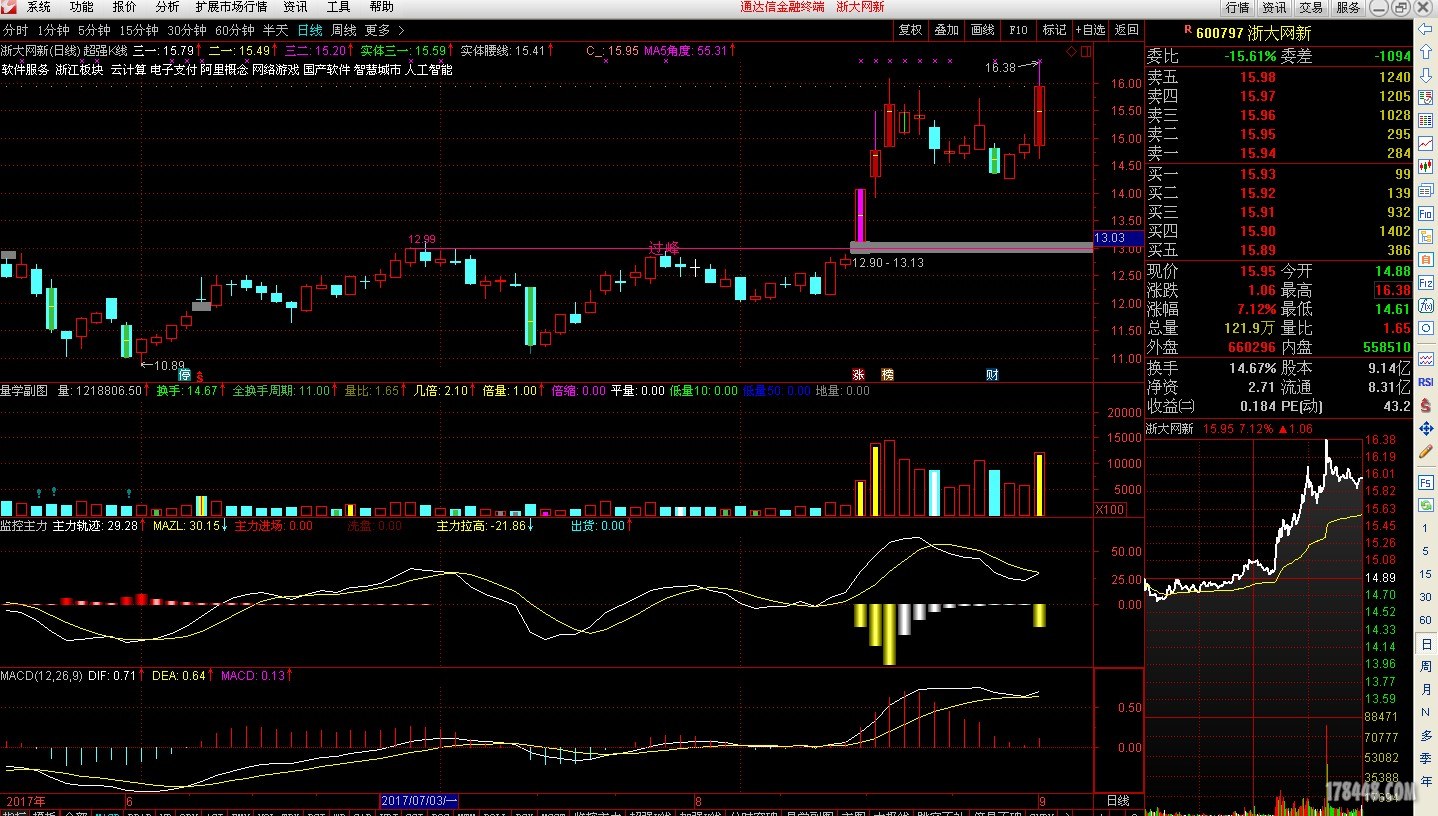Screen dimensions: 1438x816
Task: Select the RSI indicator icon
Action: tap(1426, 382)
